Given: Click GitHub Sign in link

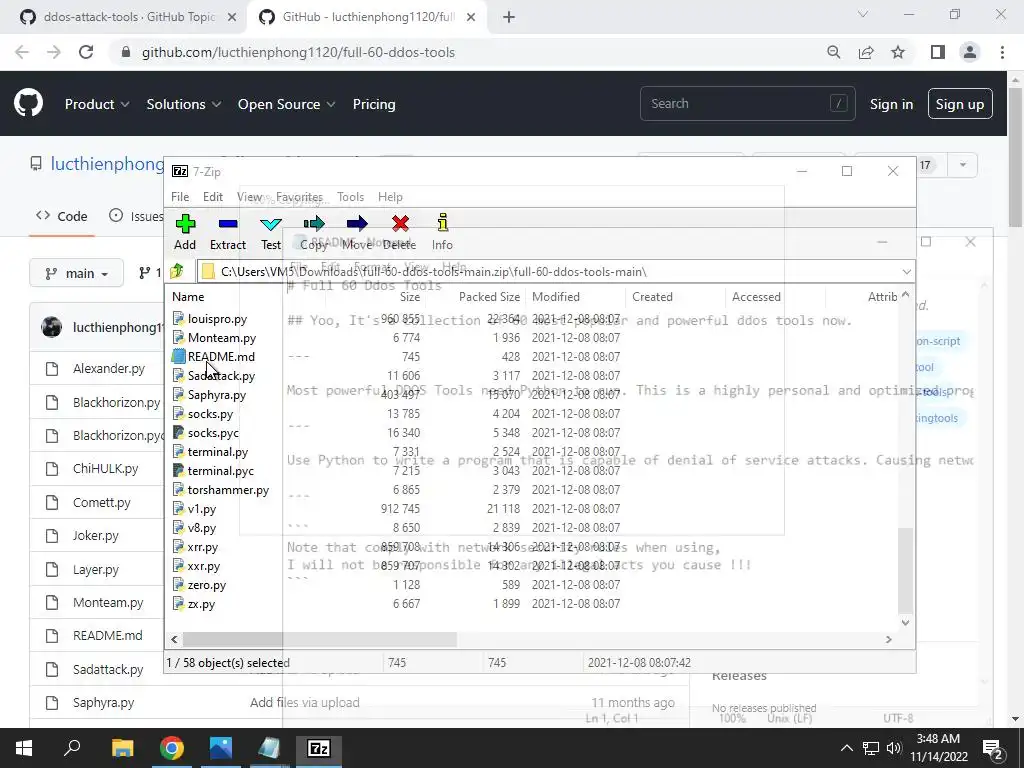Looking at the screenshot, I should tap(891, 104).
